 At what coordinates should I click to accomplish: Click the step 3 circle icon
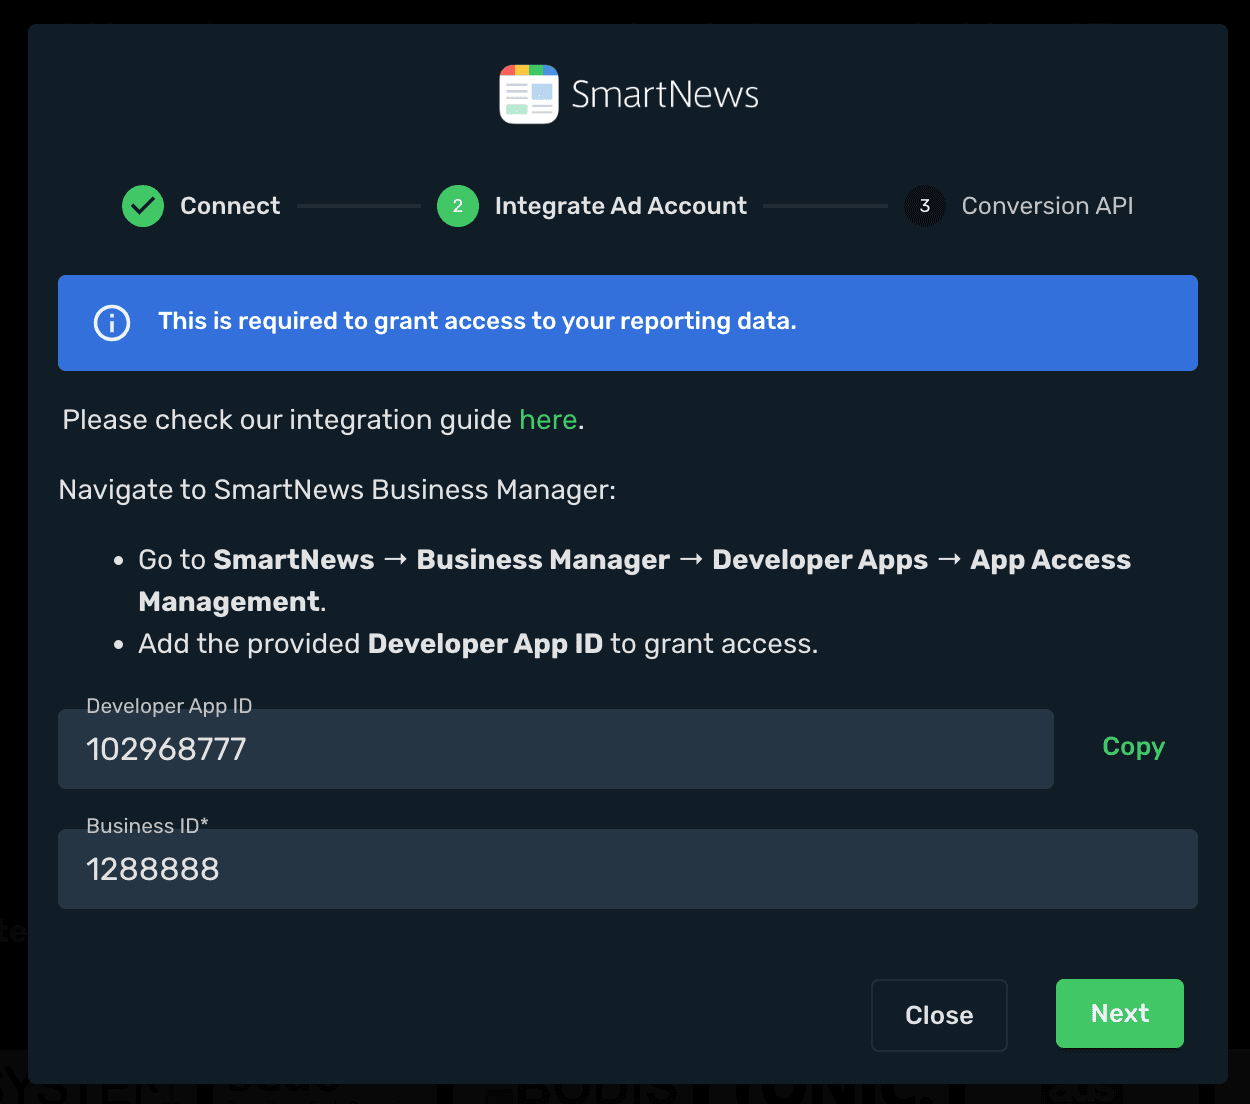click(x=925, y=206)
